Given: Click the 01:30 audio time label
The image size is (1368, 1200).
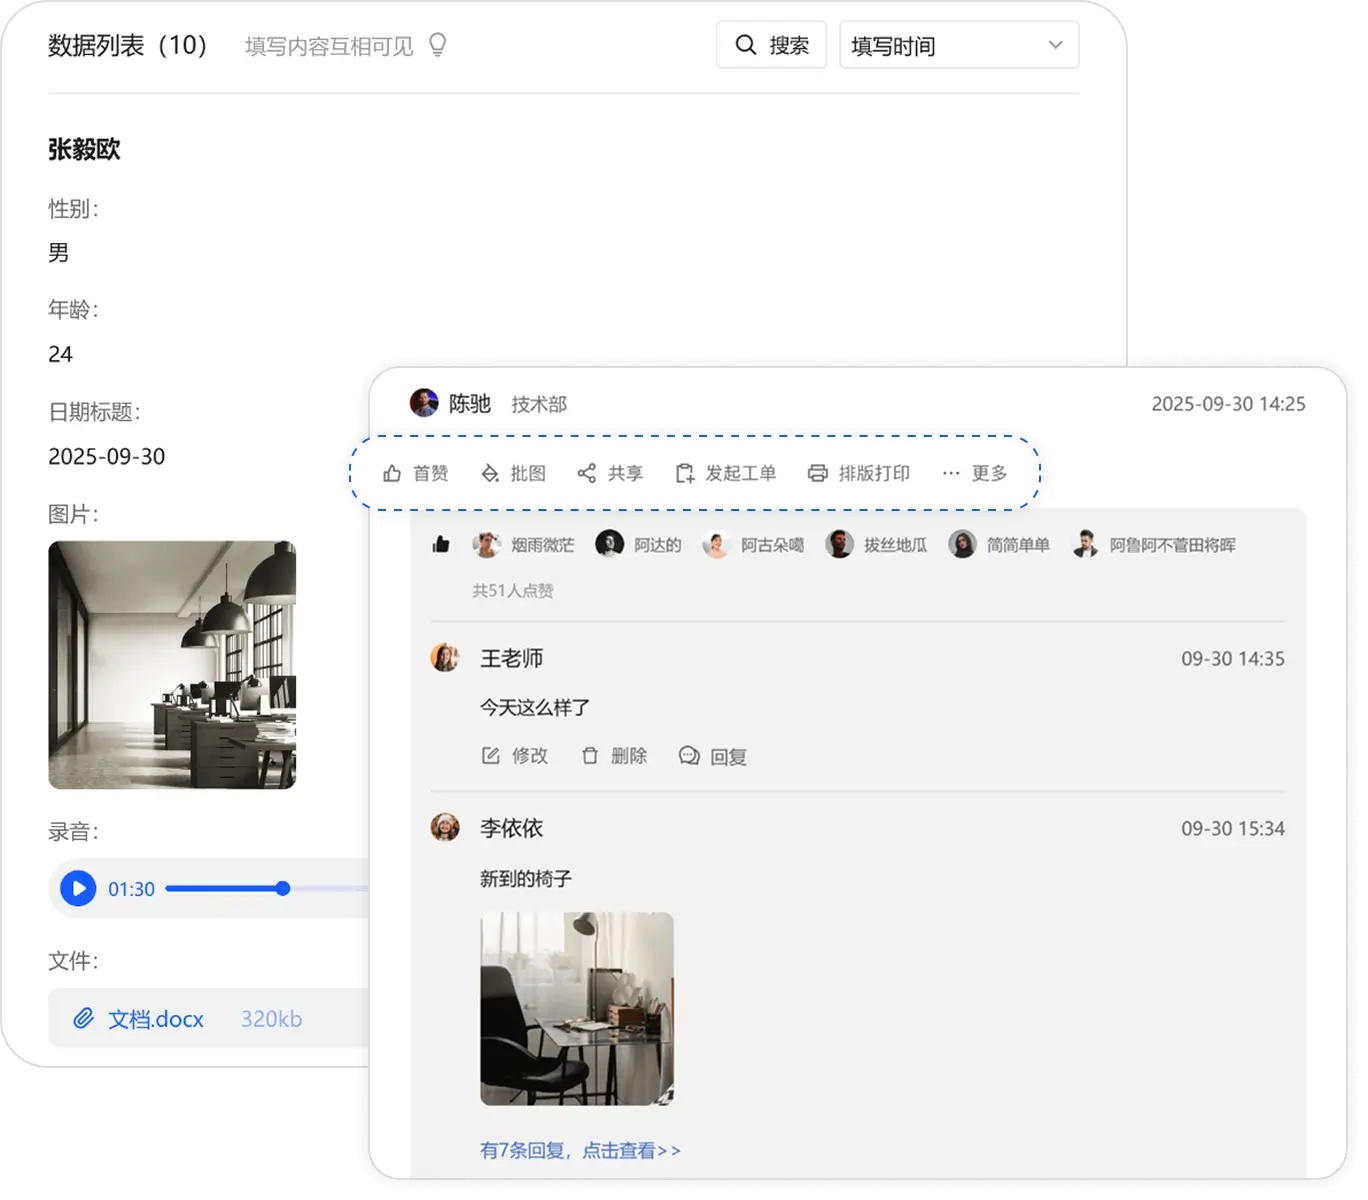Looking at the screenshot, I should (131, 889).
